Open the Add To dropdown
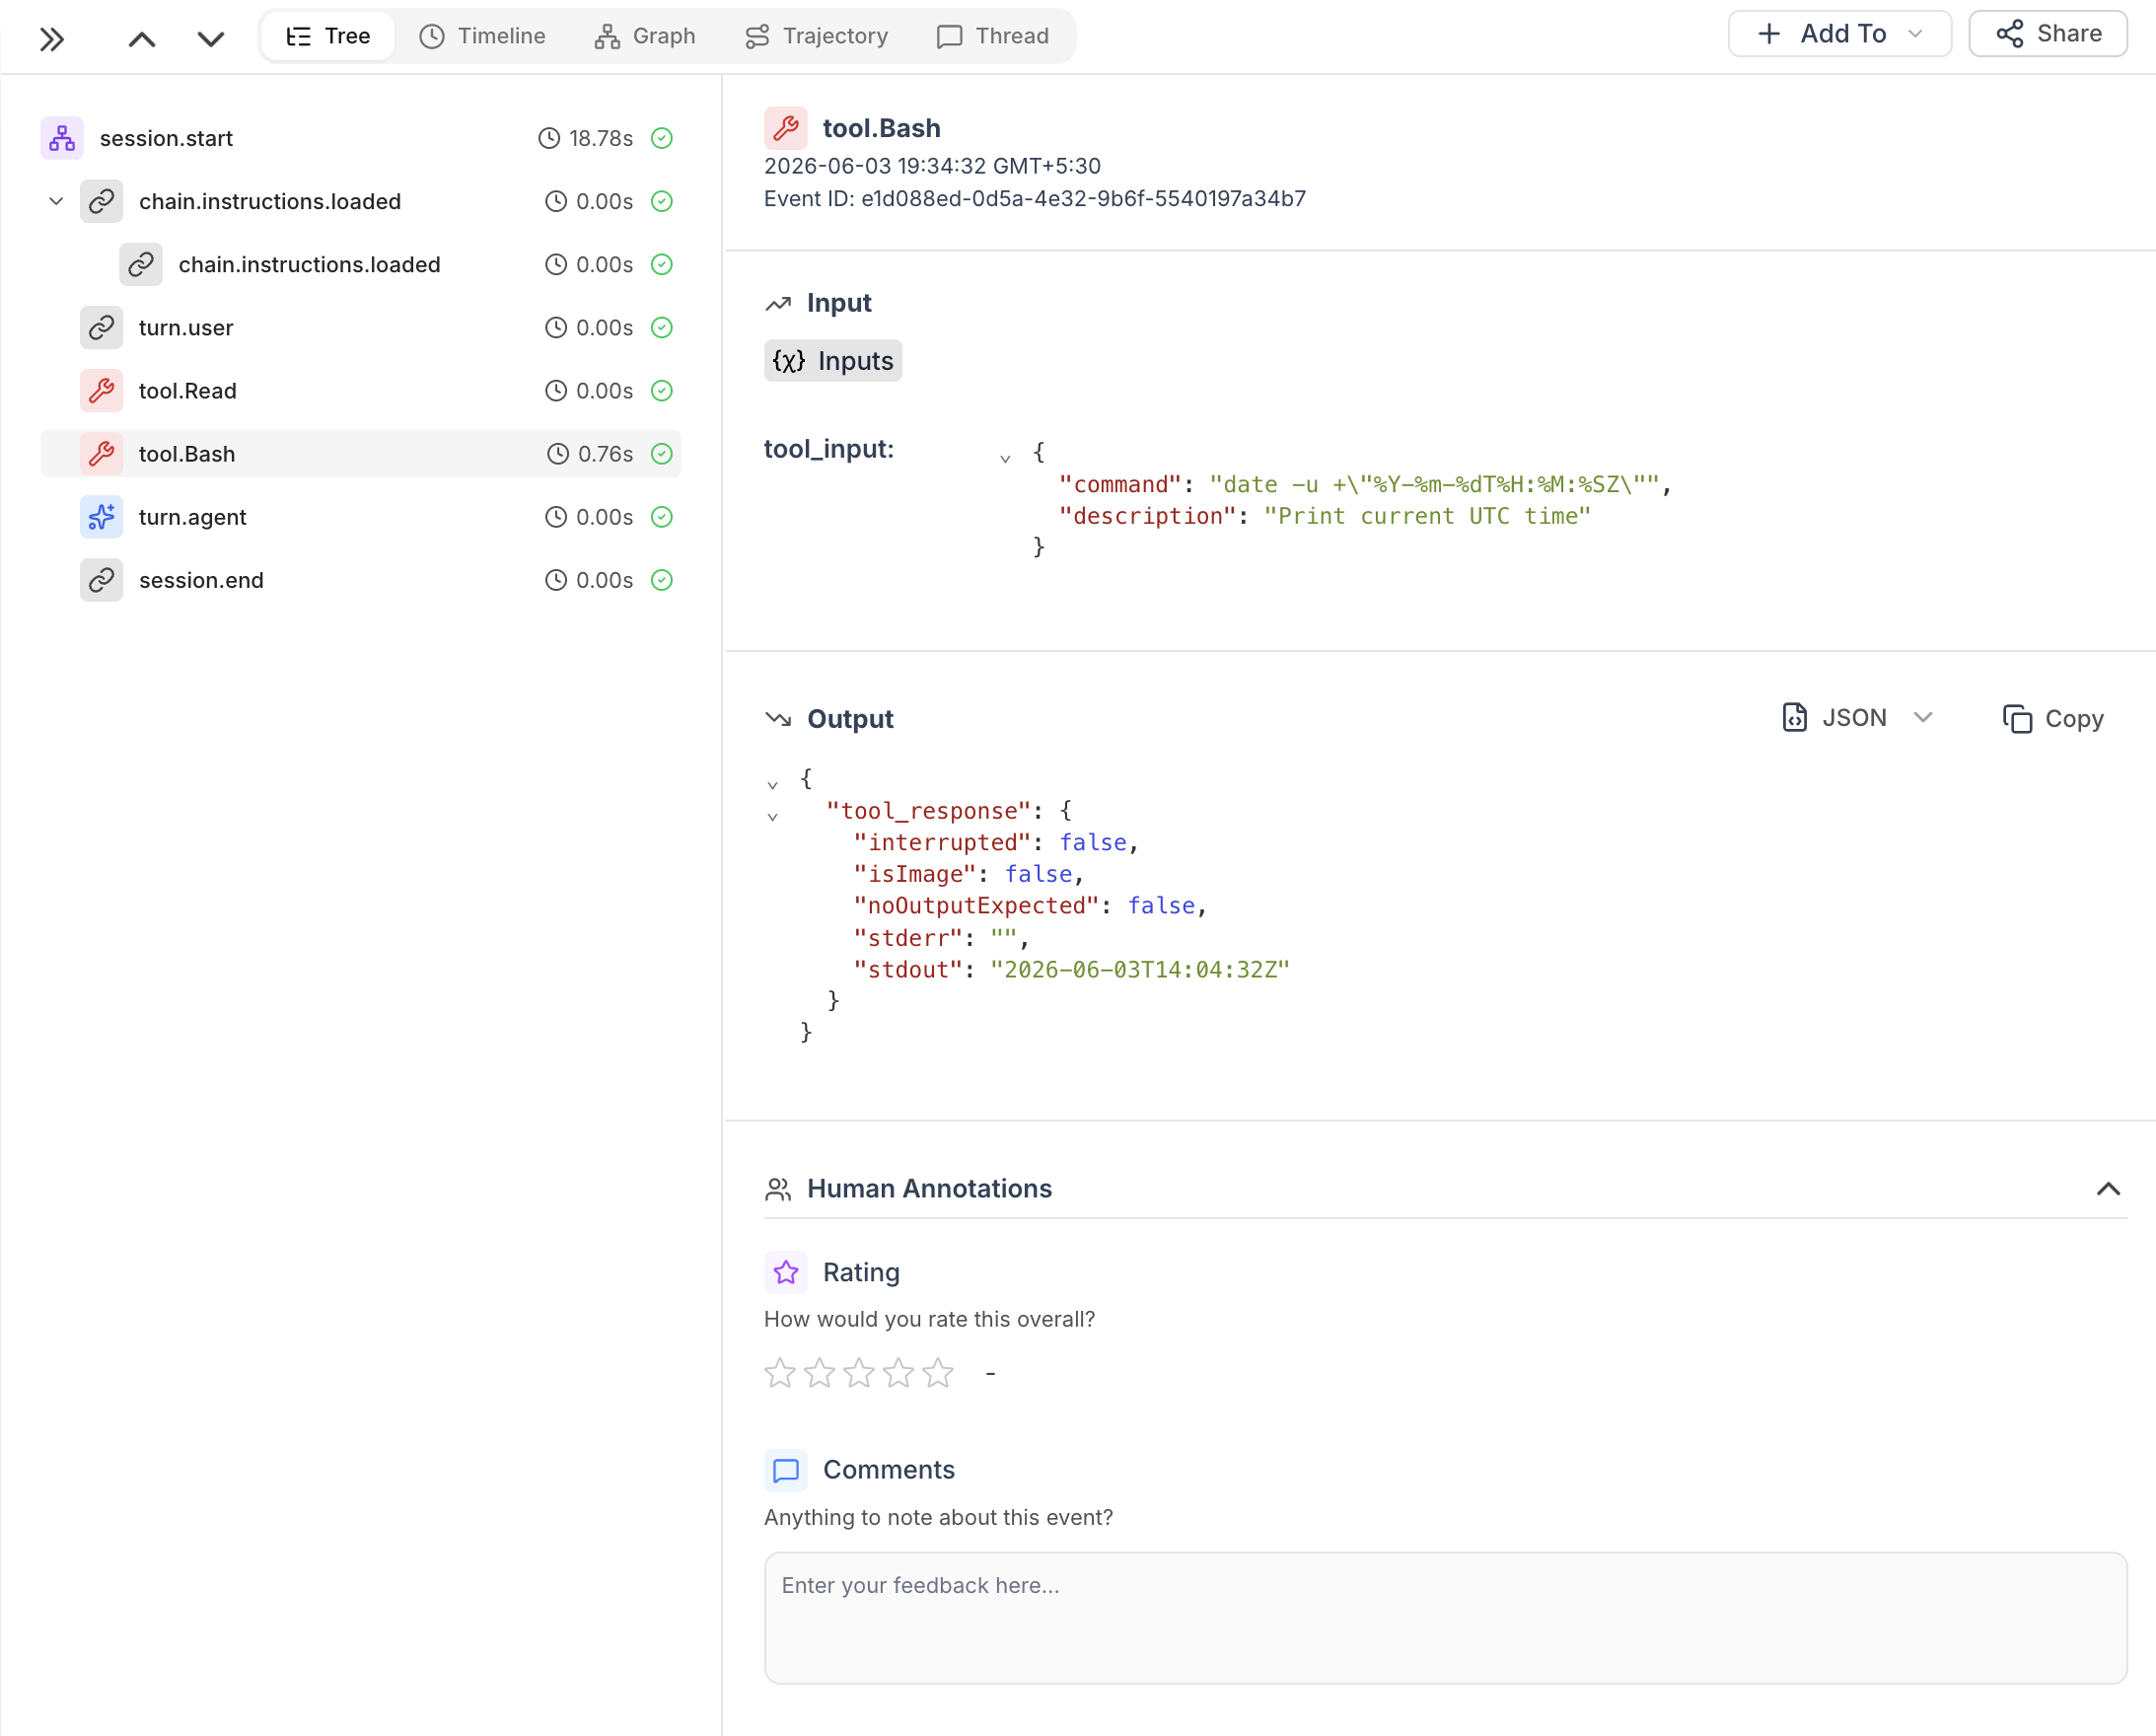 tap(1840, 34)
